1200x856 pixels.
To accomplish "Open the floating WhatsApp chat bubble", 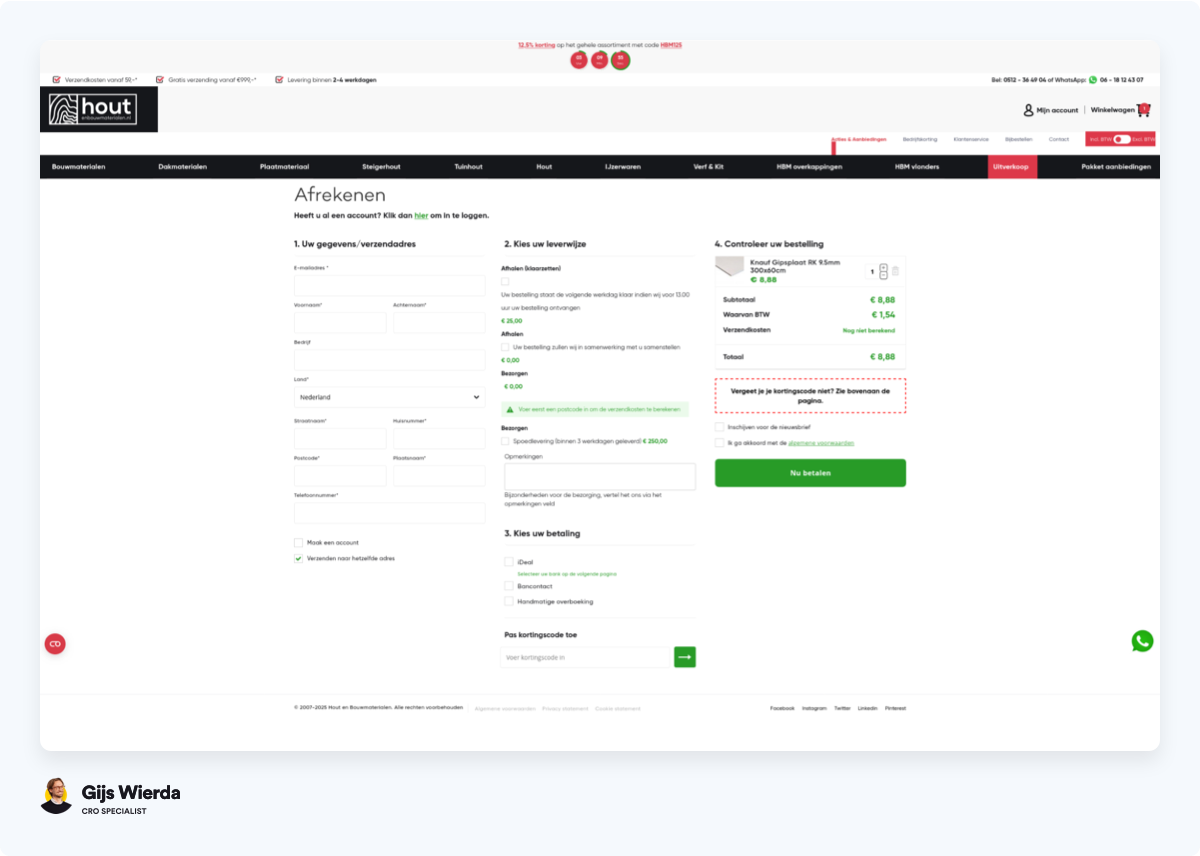I will [x=1142, y=641].
